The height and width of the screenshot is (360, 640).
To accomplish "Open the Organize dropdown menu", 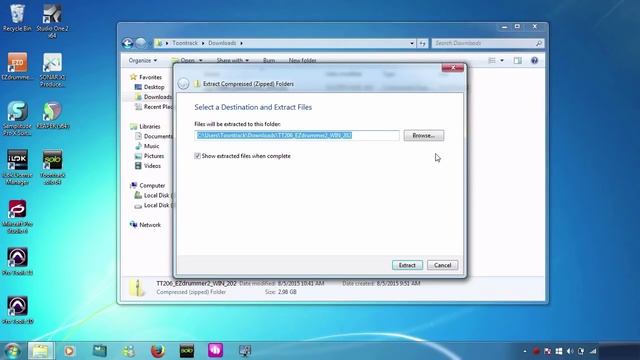I will 143,60.
